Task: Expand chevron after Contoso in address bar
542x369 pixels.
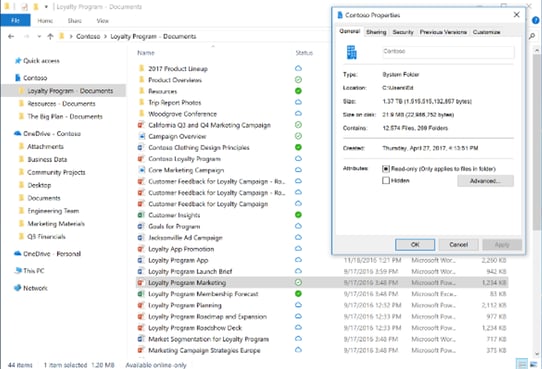Action: (105, 36)
